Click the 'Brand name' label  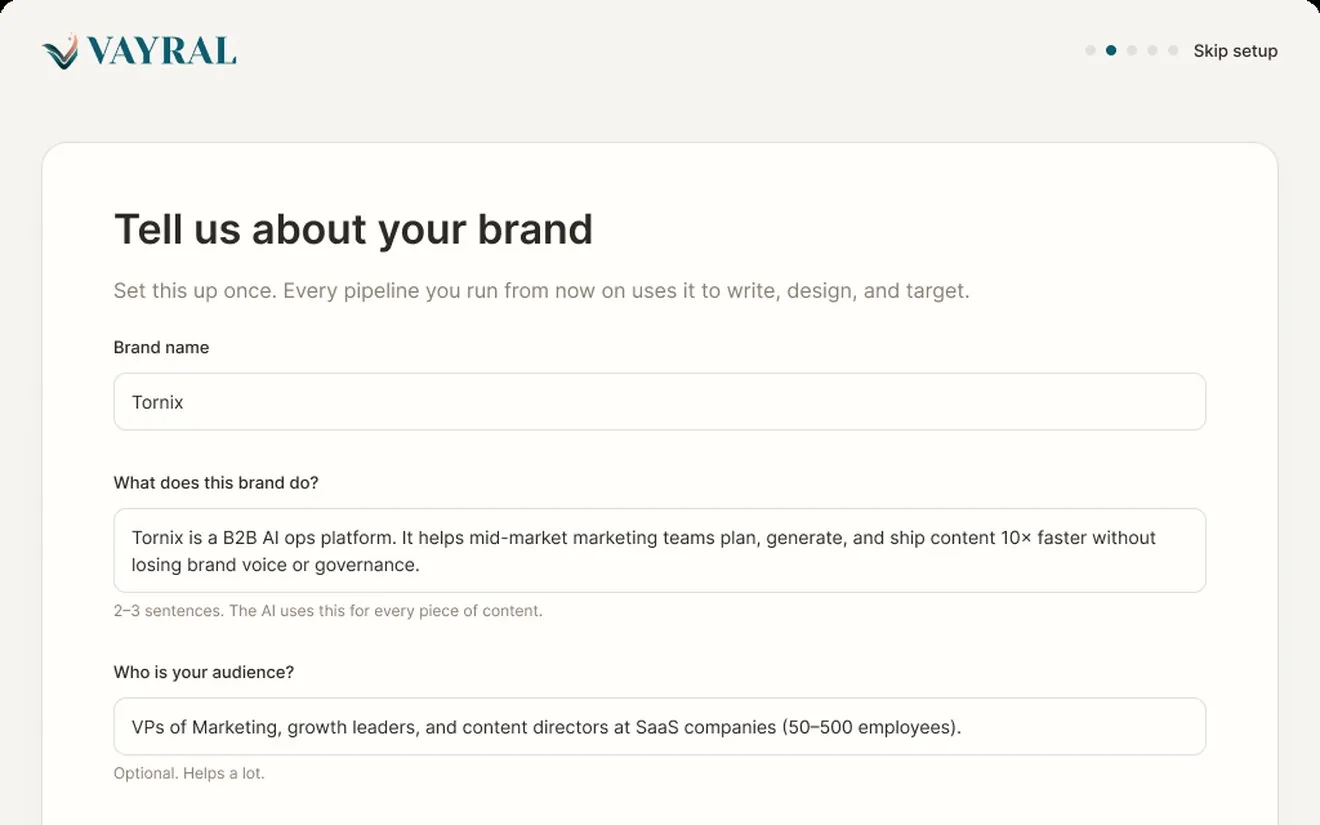tap(161, 347)
